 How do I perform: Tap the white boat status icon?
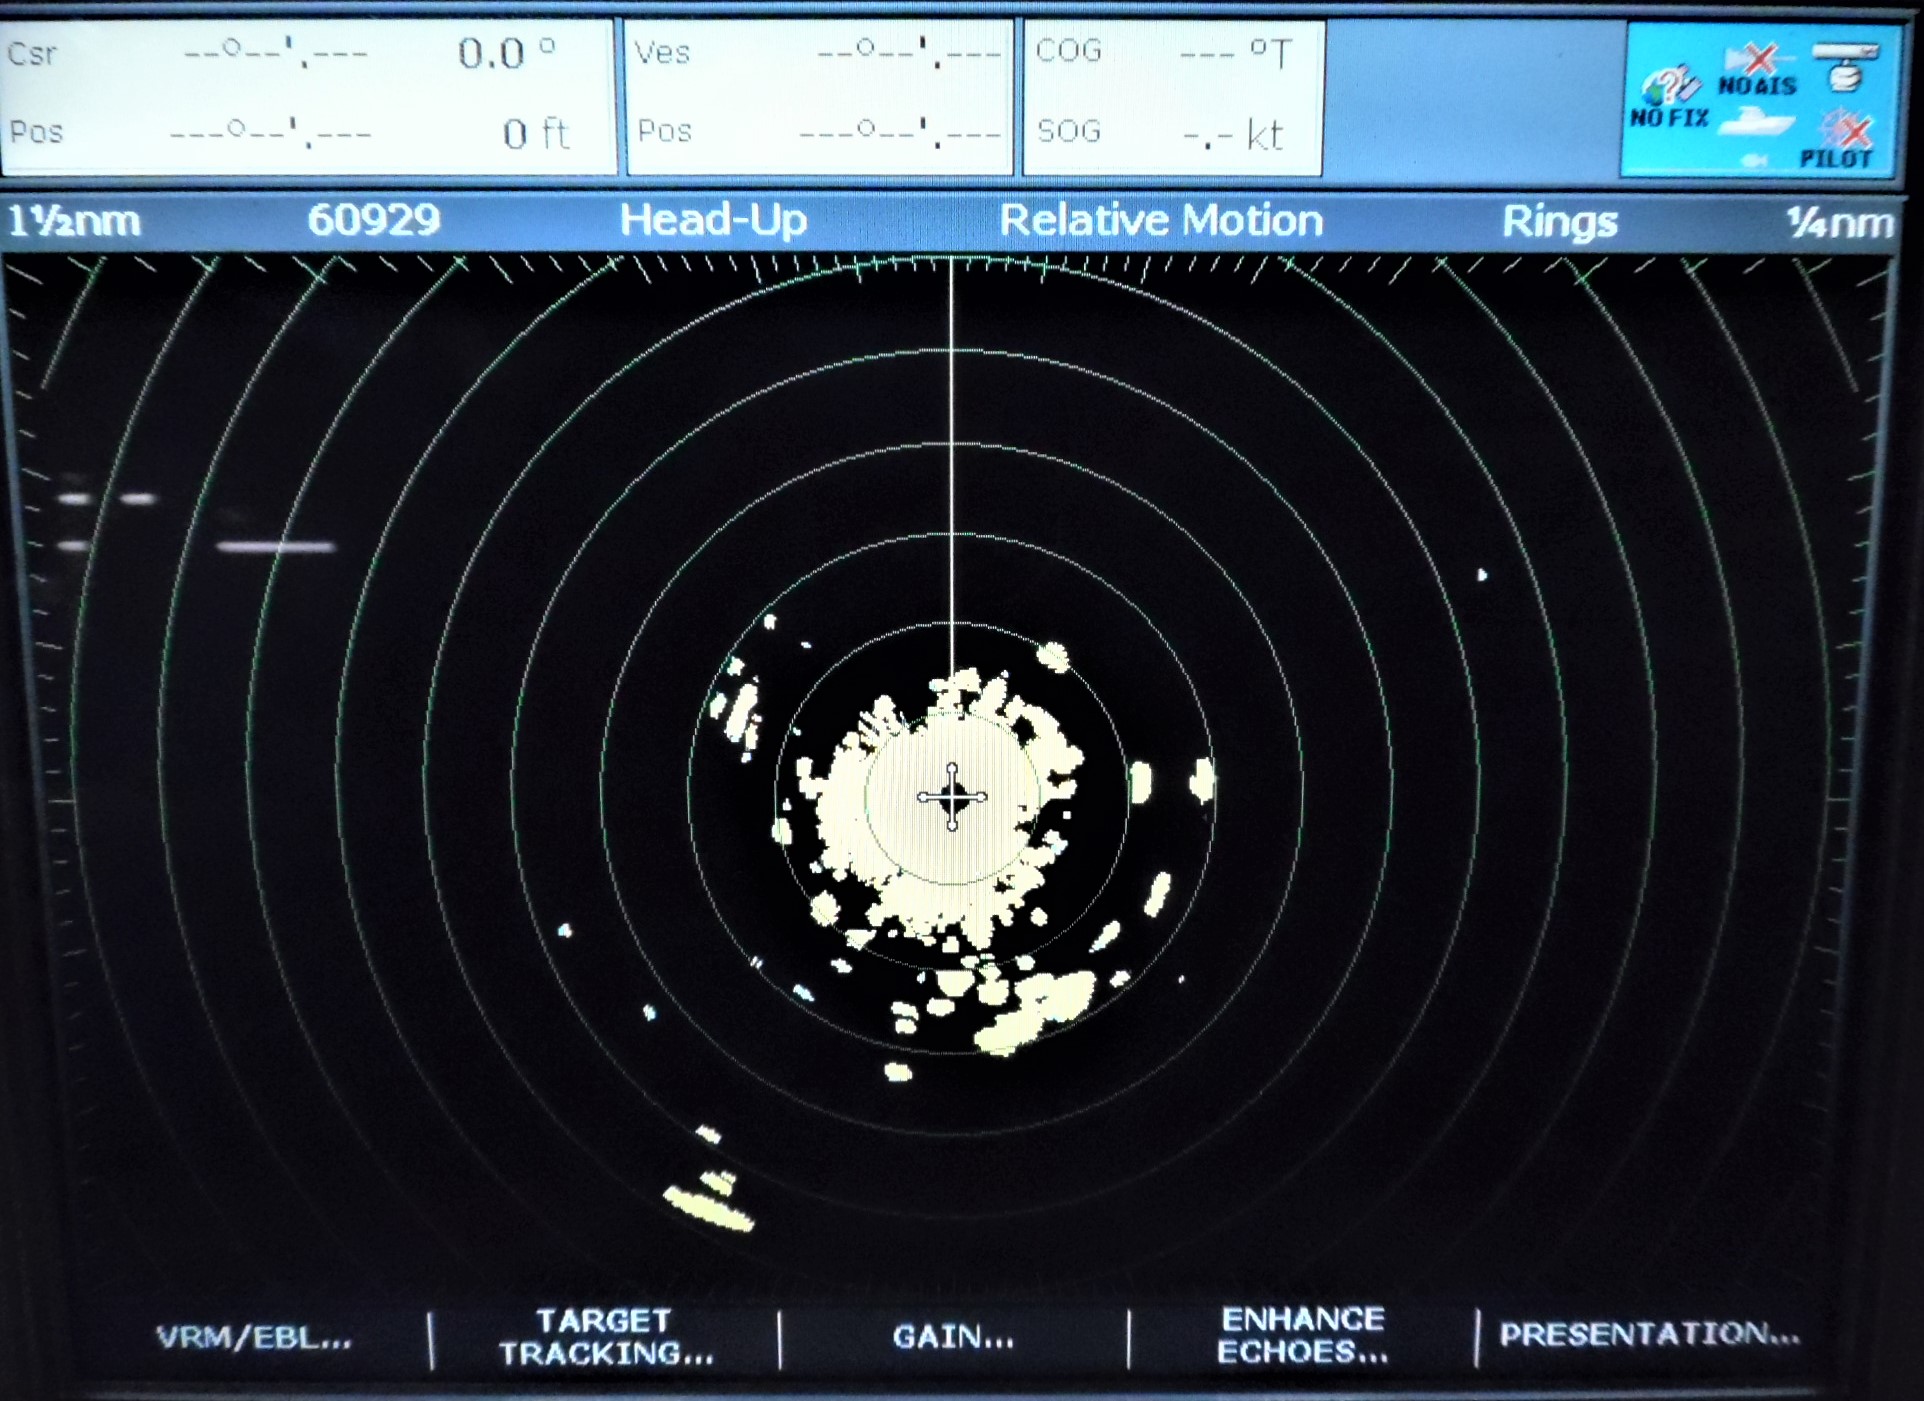pos(1758,122)
